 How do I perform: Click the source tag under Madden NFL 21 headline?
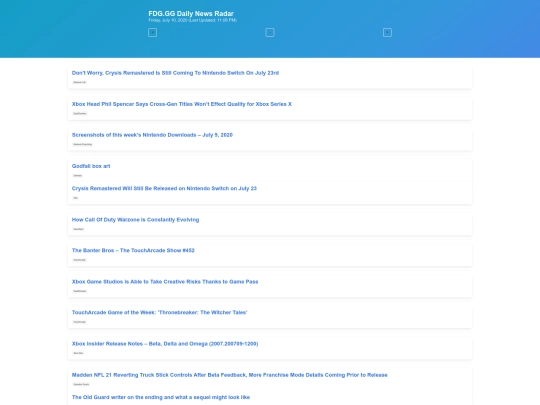(x=81, y=384)
